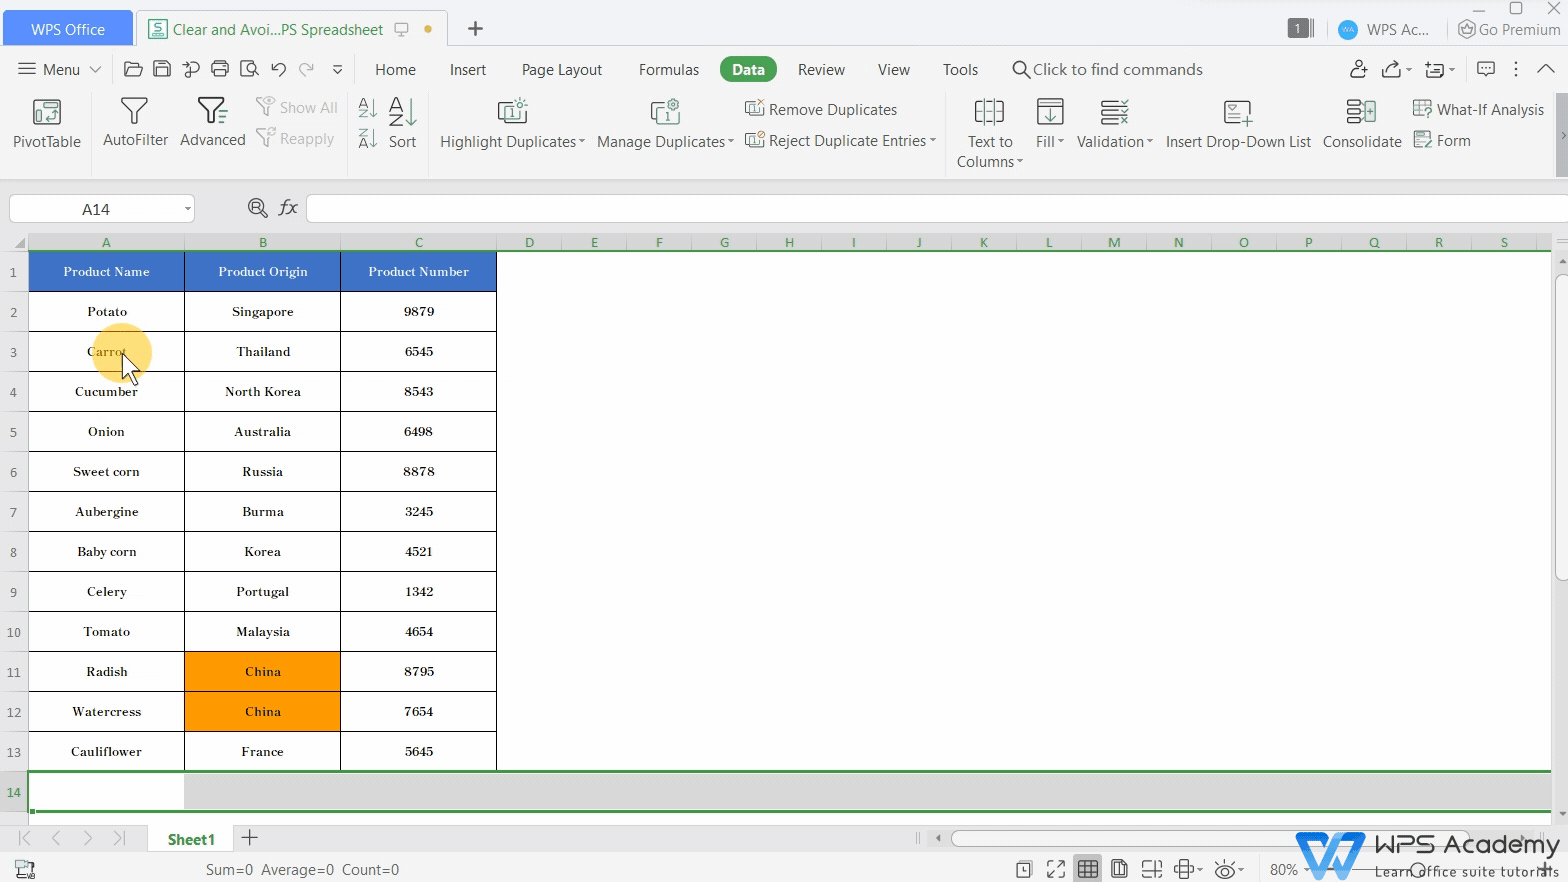This screenshot has width=1568, height=882.
Task: Open the Advanced filter option
Action: [212, 123]
